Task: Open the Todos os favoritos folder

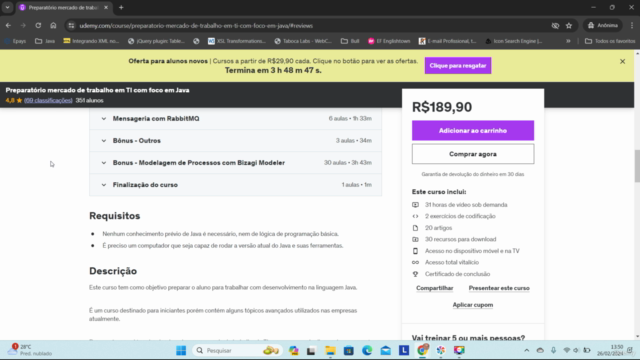Action: tap(610, 41)
